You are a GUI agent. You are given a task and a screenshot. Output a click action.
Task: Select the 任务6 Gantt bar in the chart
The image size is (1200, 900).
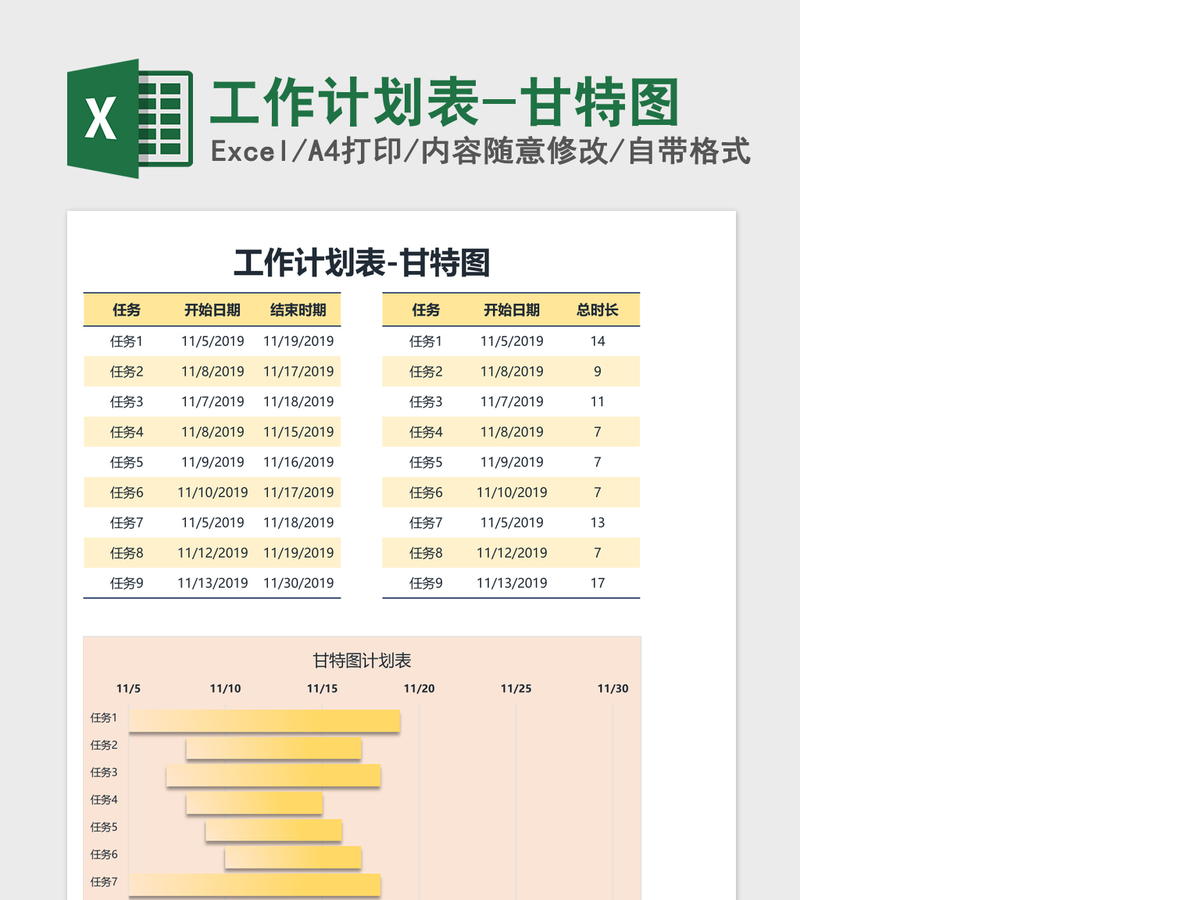[293, 857]
